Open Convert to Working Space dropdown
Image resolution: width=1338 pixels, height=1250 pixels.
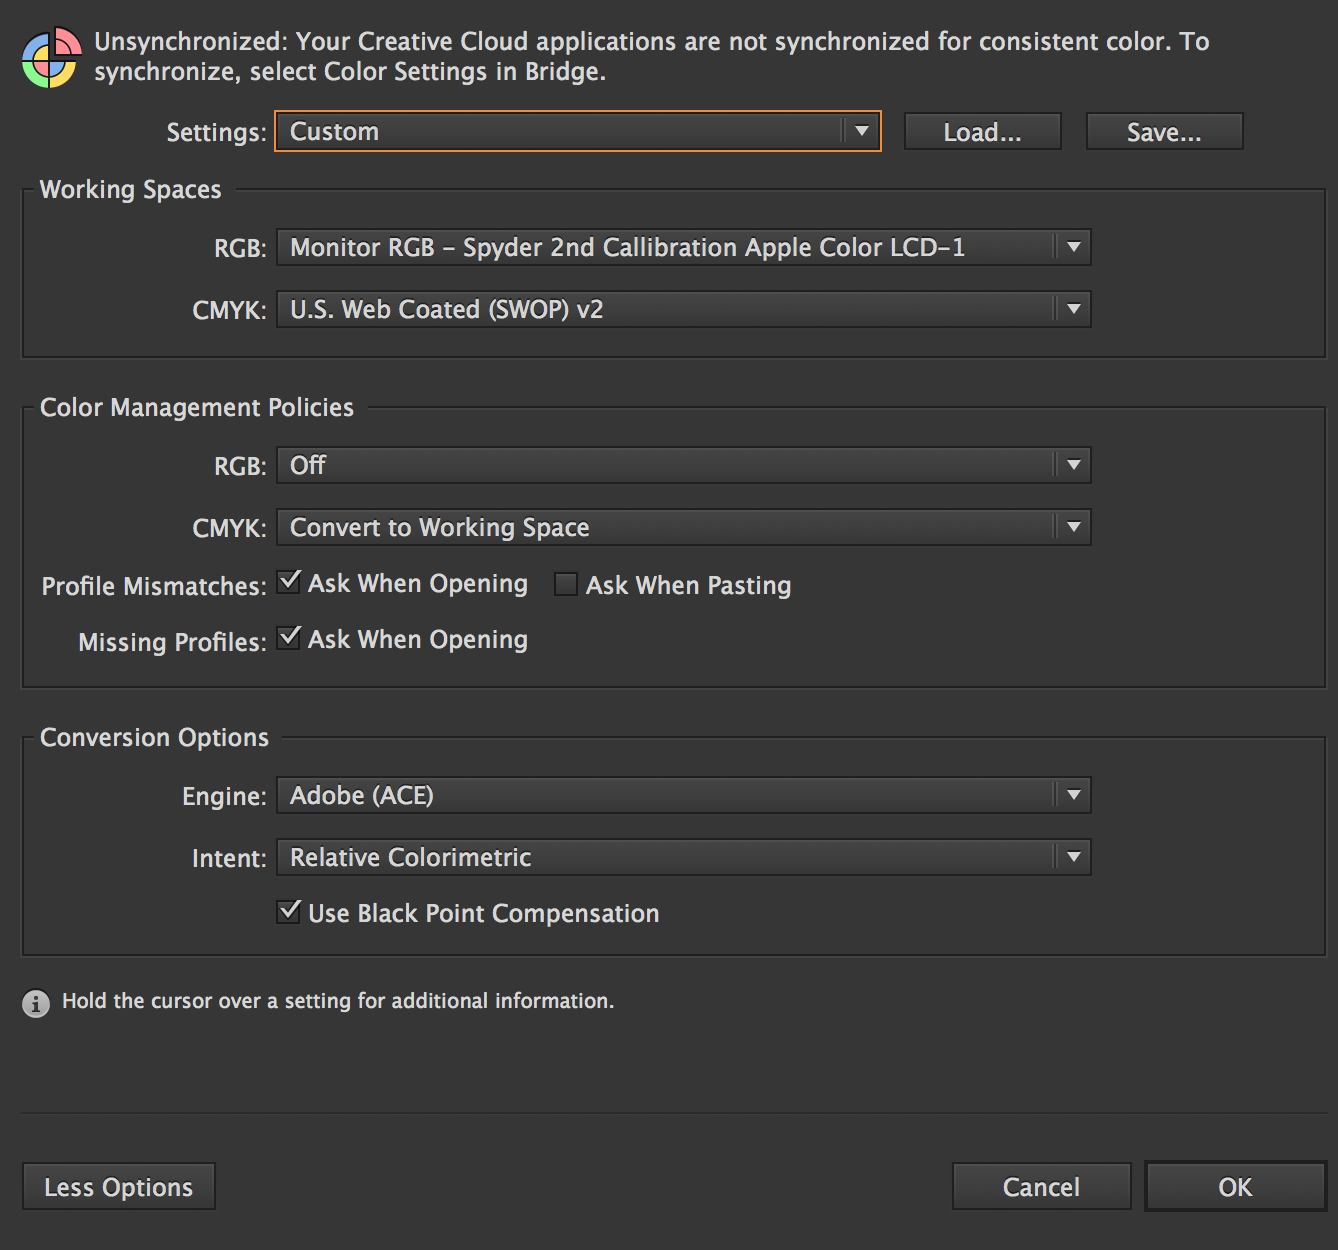click(683, 527)
